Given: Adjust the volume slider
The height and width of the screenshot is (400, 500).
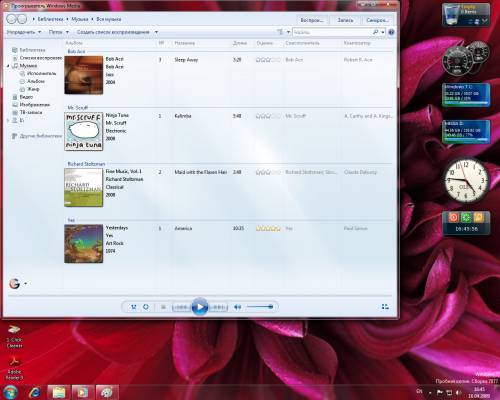Looking at the screenshot, I should [260, 307].
